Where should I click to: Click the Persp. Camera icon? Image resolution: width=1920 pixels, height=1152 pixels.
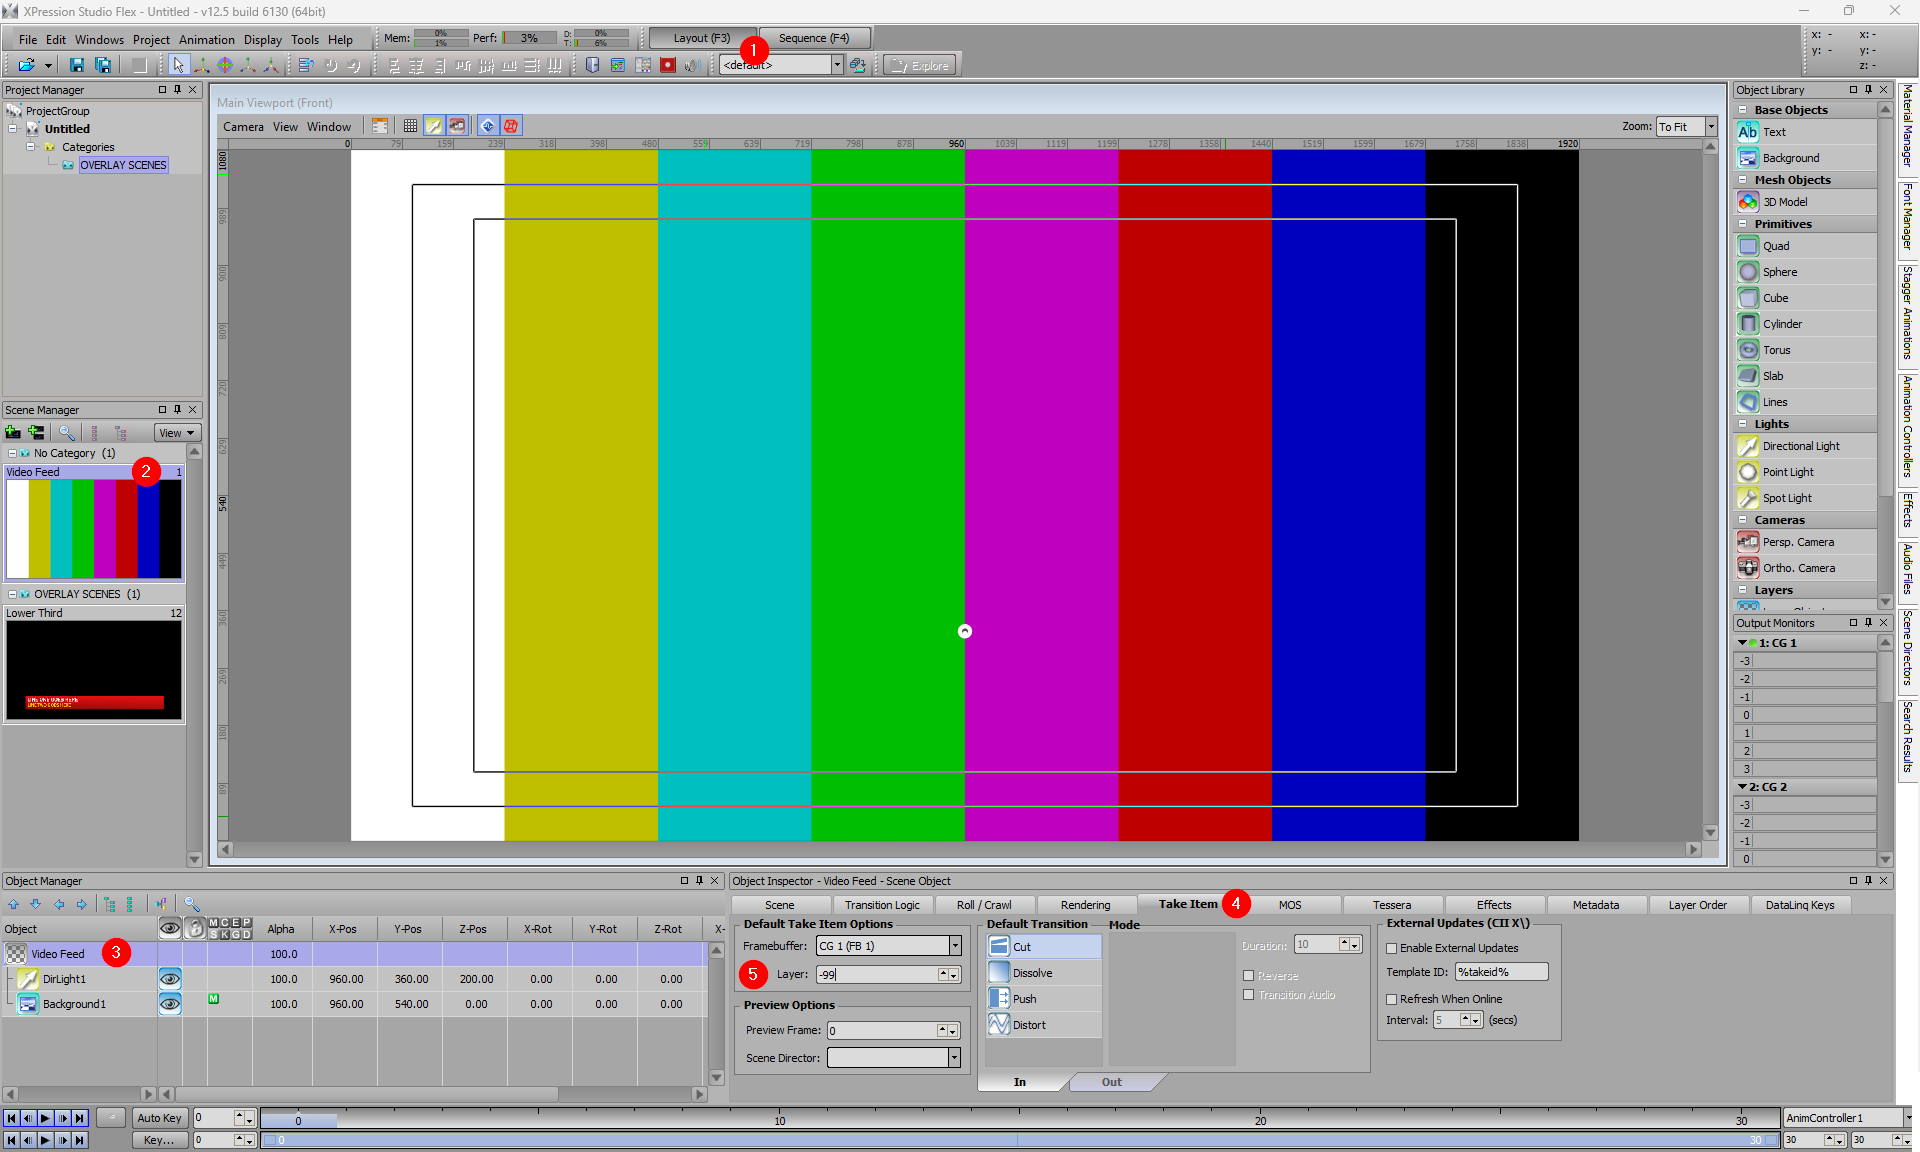(x=1748, y=542)
